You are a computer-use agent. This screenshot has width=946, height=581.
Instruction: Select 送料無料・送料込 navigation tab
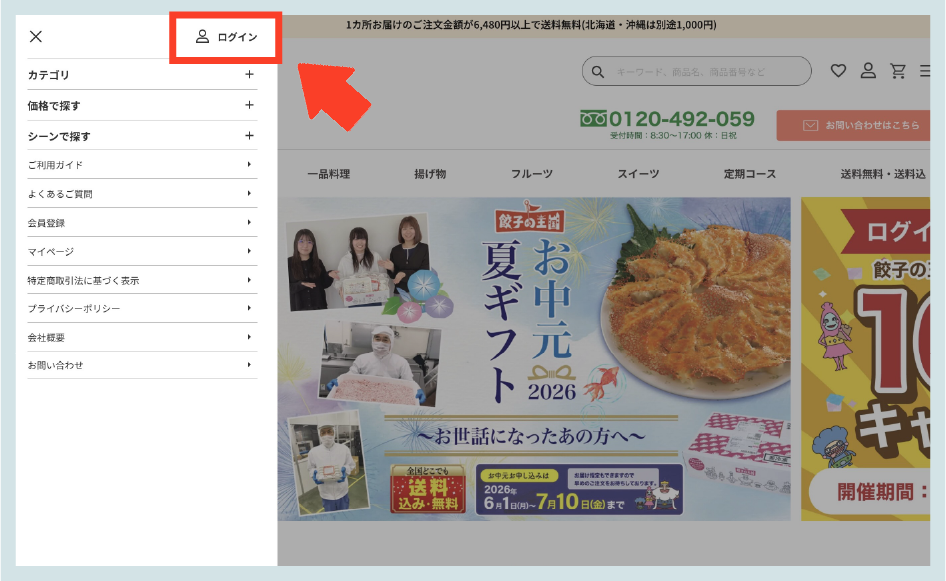[883, 174]
